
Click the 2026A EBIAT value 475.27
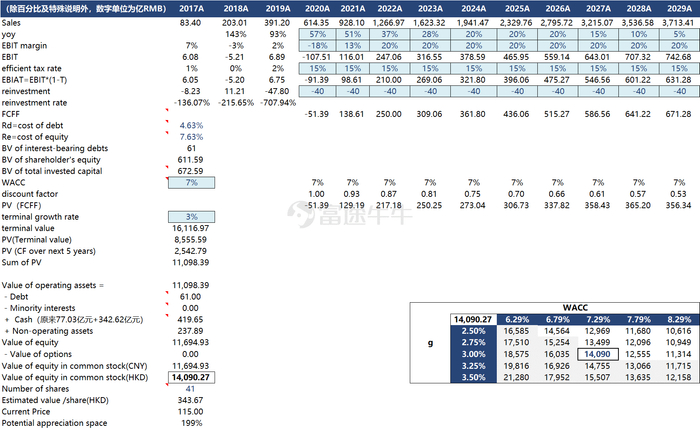(557, 80)
